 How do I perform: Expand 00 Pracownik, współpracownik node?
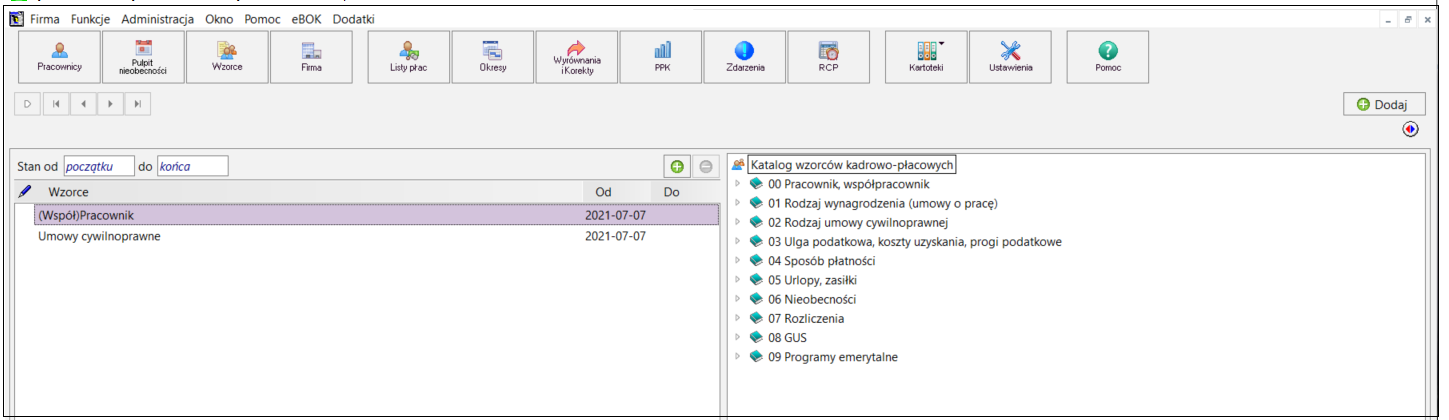737,184
